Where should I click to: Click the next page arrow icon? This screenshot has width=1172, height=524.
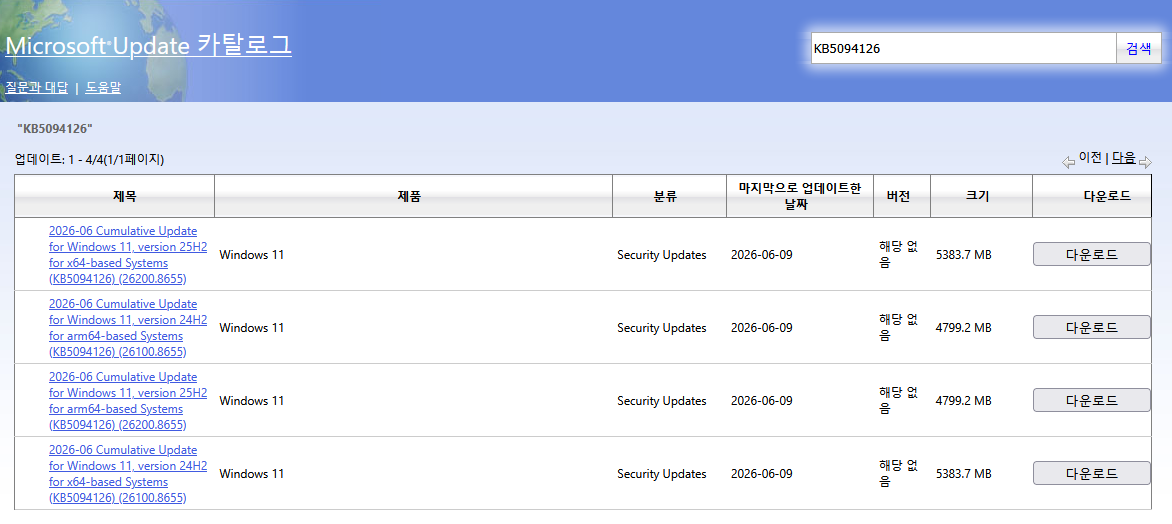1145,161
